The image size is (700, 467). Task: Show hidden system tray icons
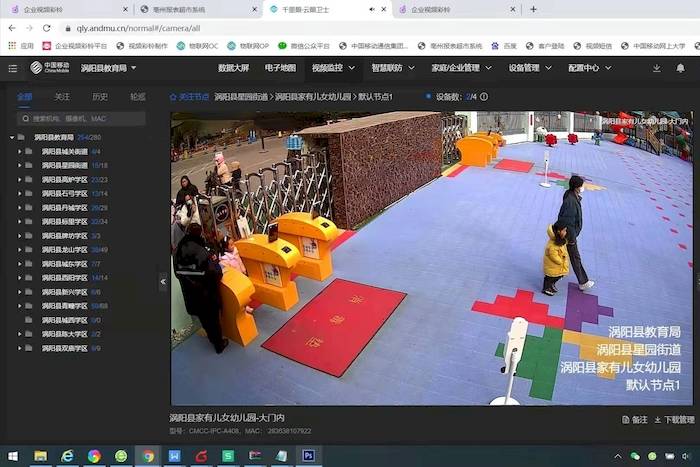click(618, 456)
